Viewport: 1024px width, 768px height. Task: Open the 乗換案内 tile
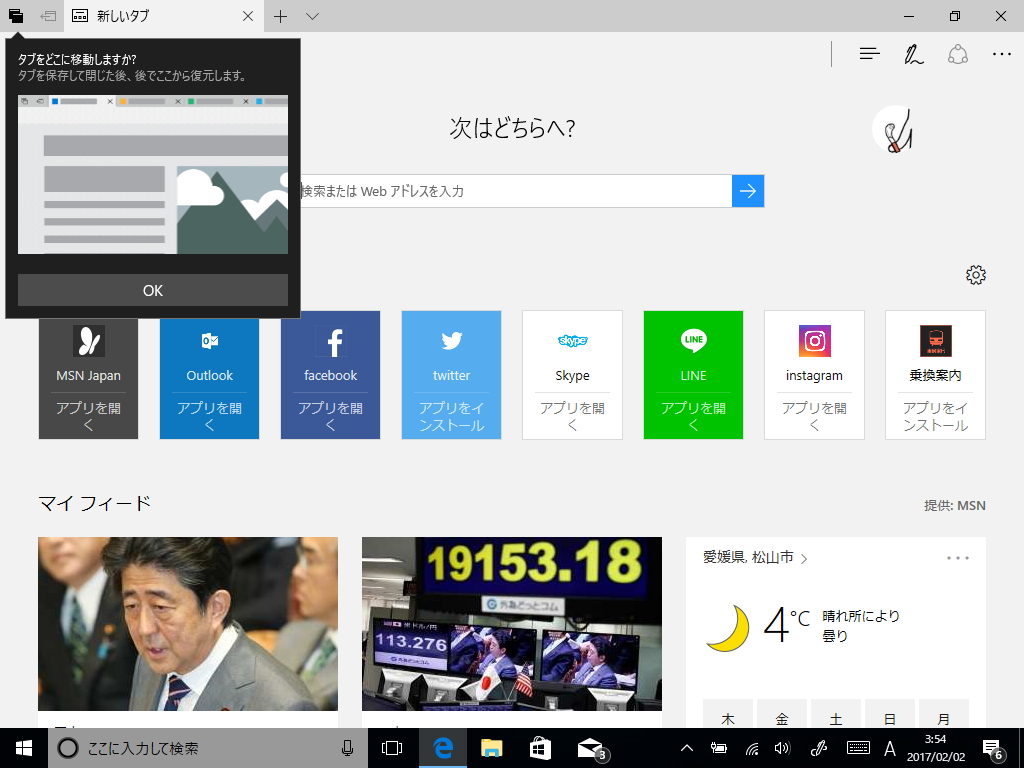tap(935, 376)
